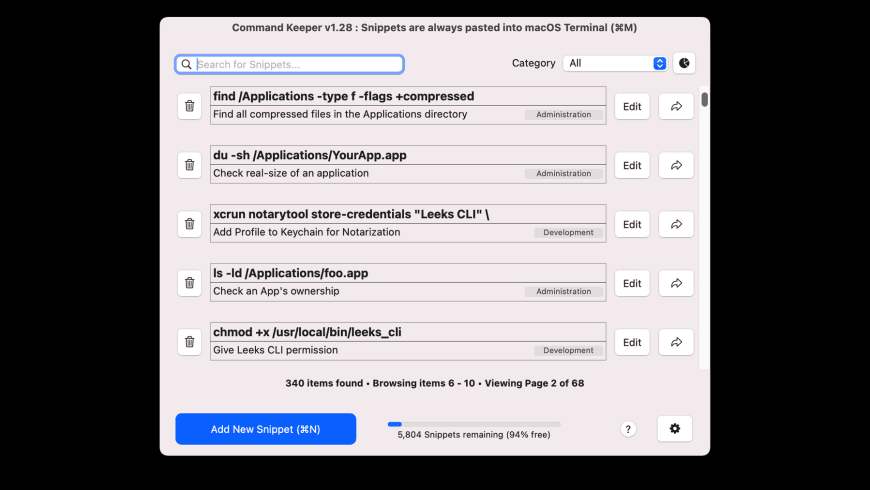Click Development tag on chmod +x snippet
This screenshot has width=870, height=490.
(568, 350)
